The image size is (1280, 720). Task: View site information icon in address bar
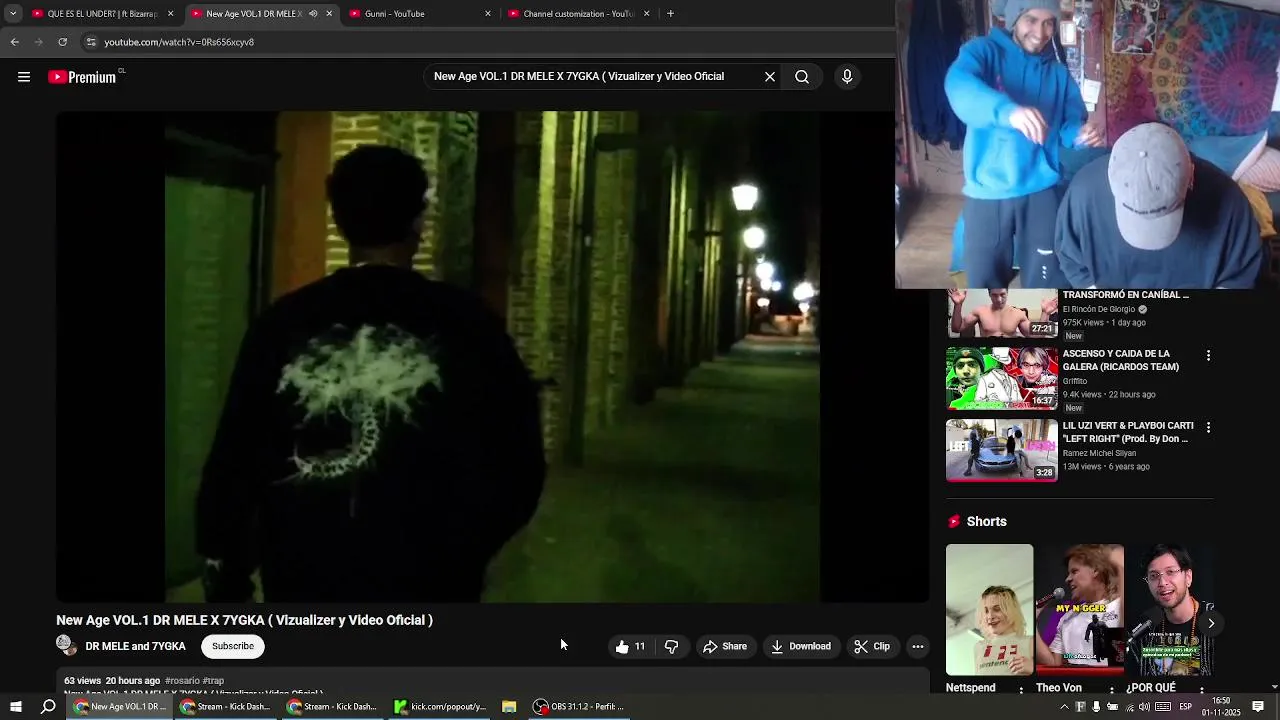tap(91, 42)
